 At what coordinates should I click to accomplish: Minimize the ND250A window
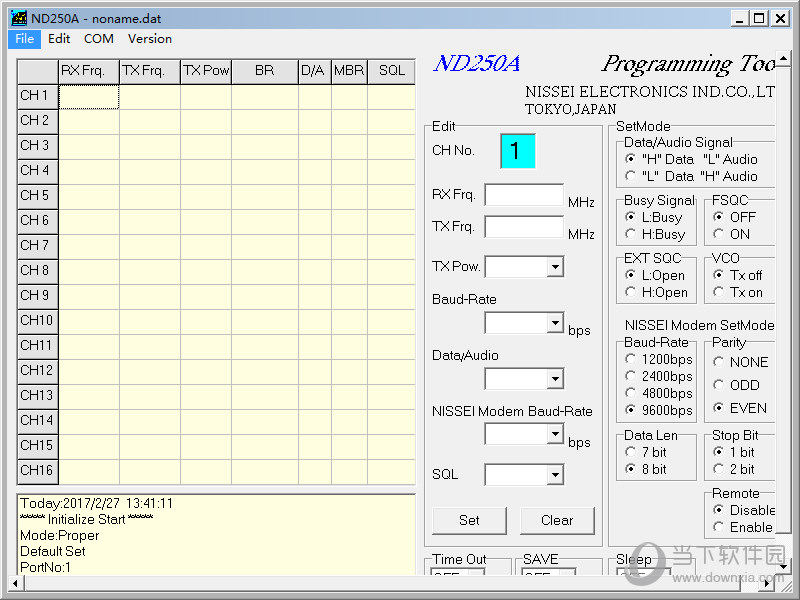[x=739, y=19]
